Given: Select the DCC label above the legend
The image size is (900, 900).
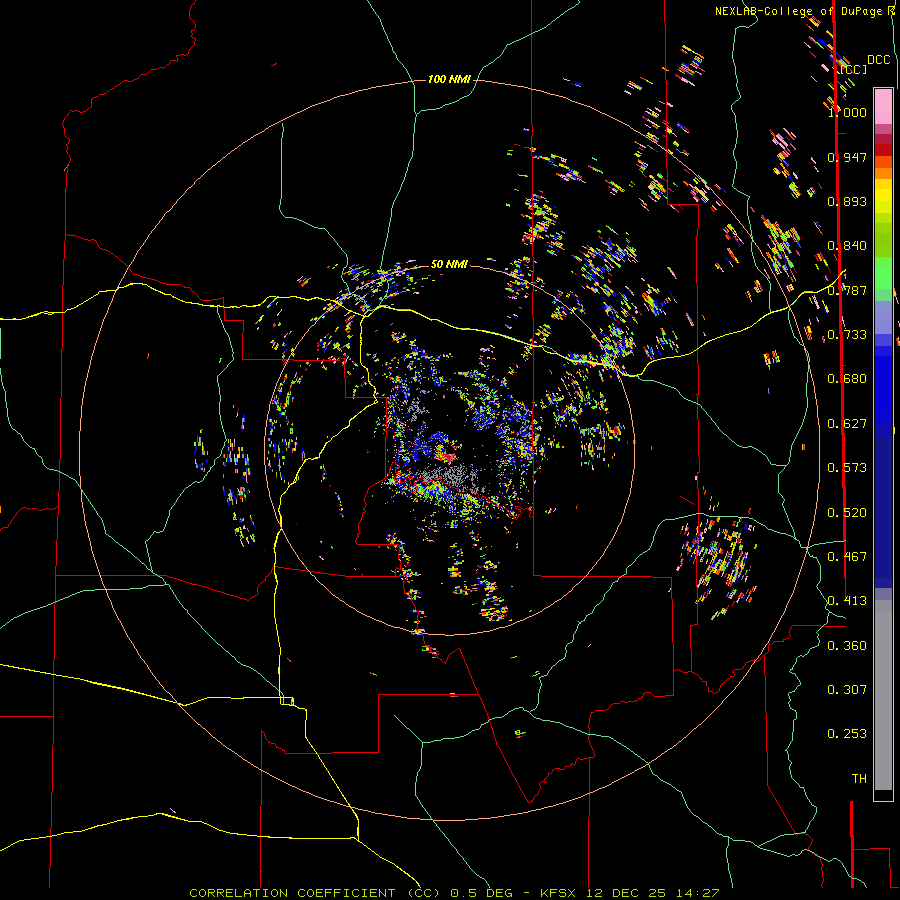Looking at the screenshot, I should [x=878, y=60].
